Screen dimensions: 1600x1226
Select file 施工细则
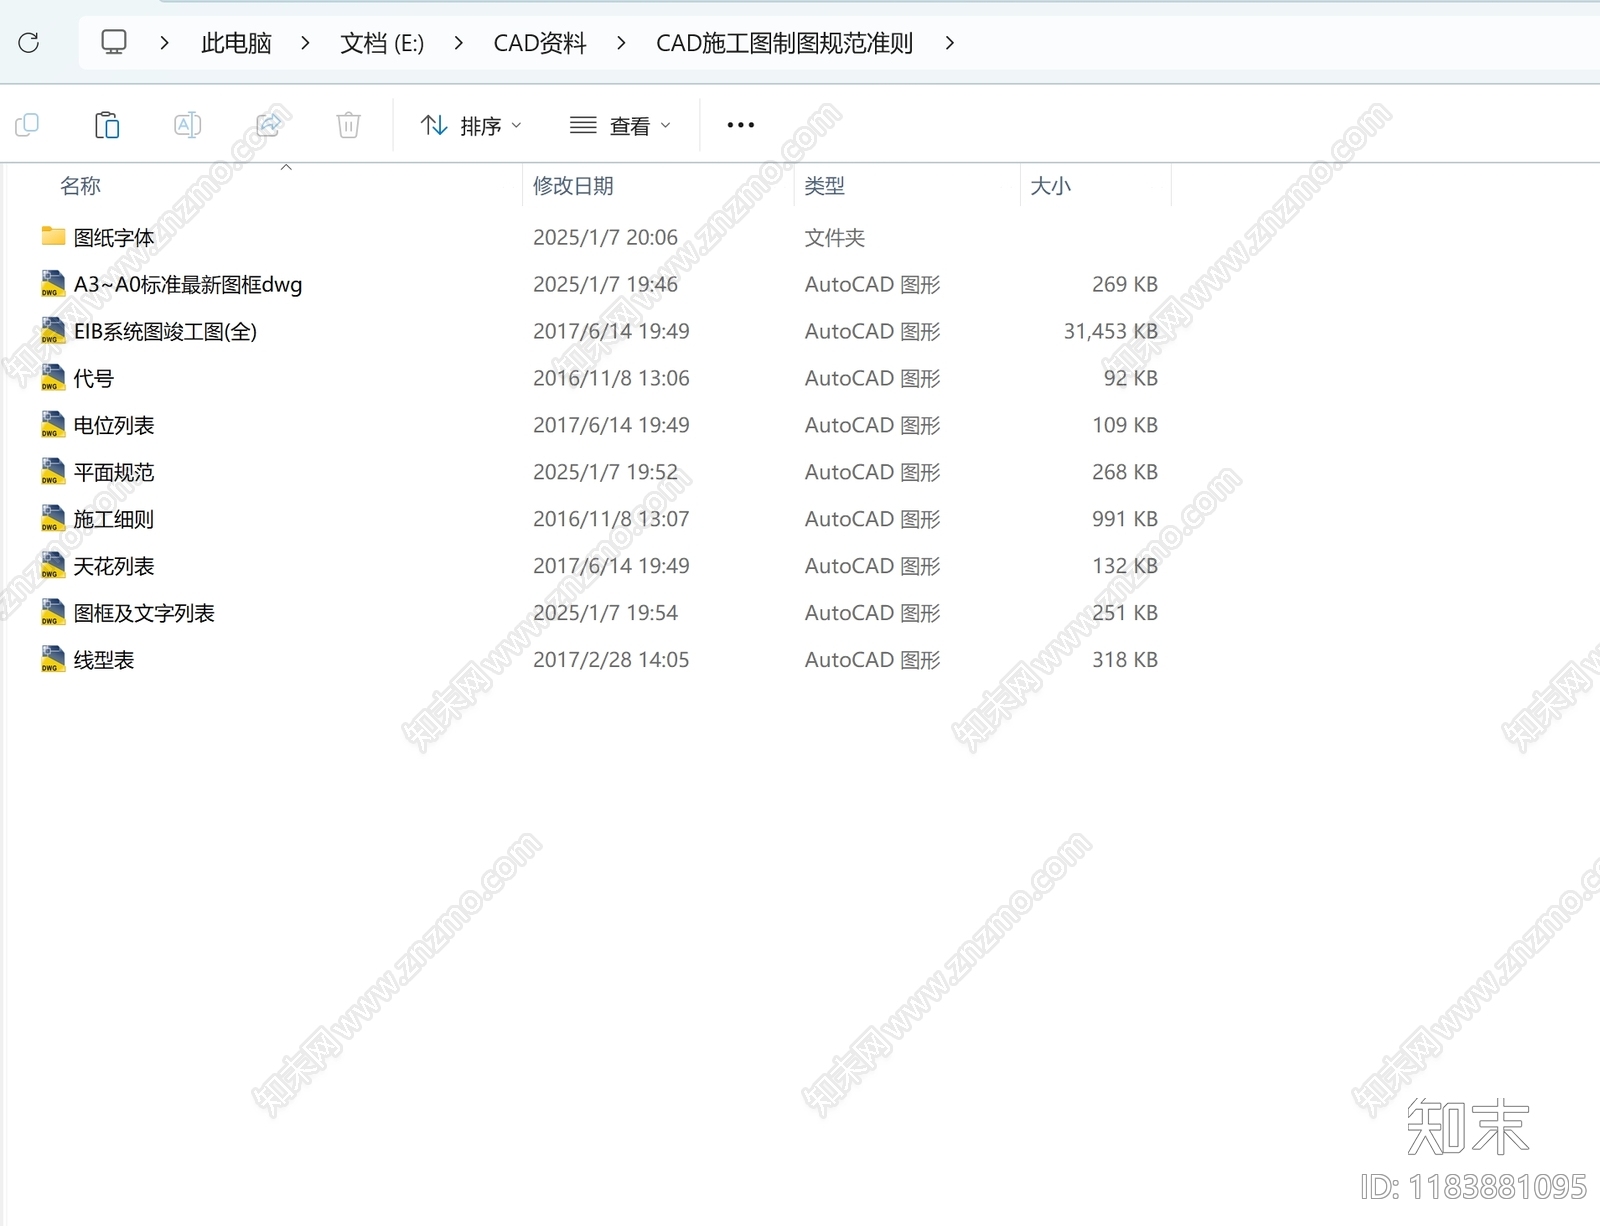click(114, 520)
